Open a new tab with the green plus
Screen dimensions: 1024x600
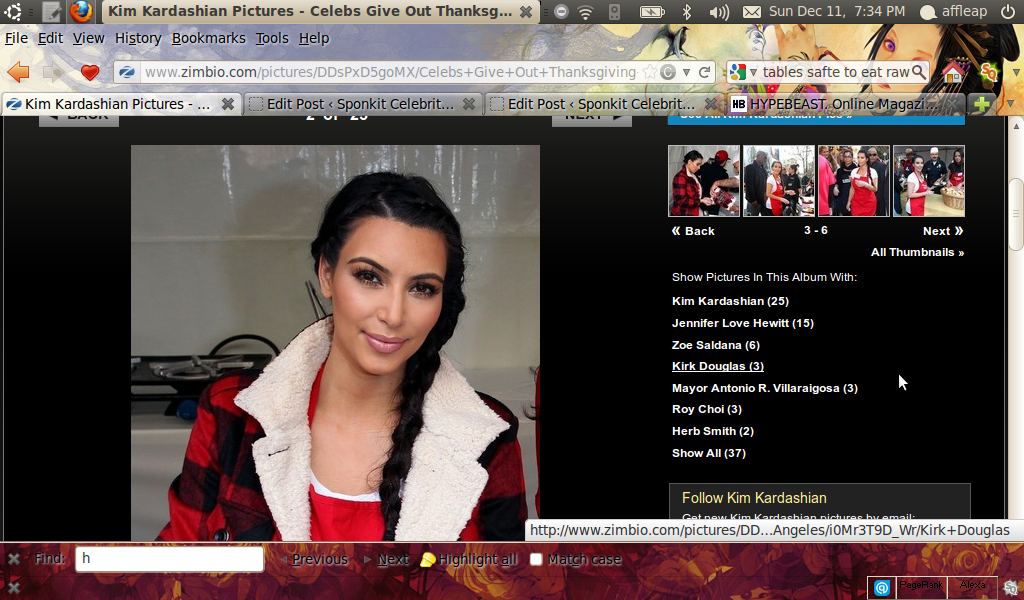click(x=981, y=104)
